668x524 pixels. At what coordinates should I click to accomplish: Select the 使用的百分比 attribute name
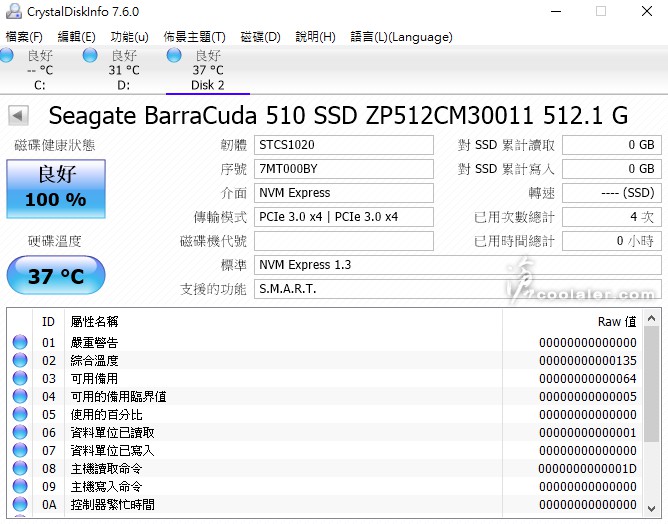[x=107, y=415]
